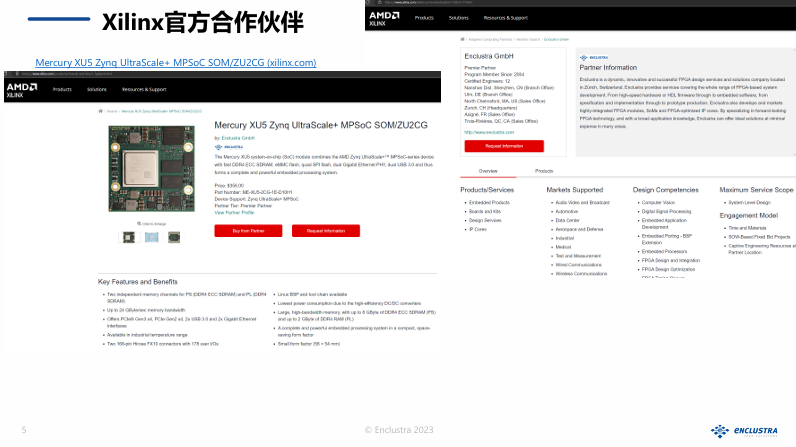This screenshot has height=447, width=796.
Task: Click the 'Markets Supported' heading
Action: [575, 190]
